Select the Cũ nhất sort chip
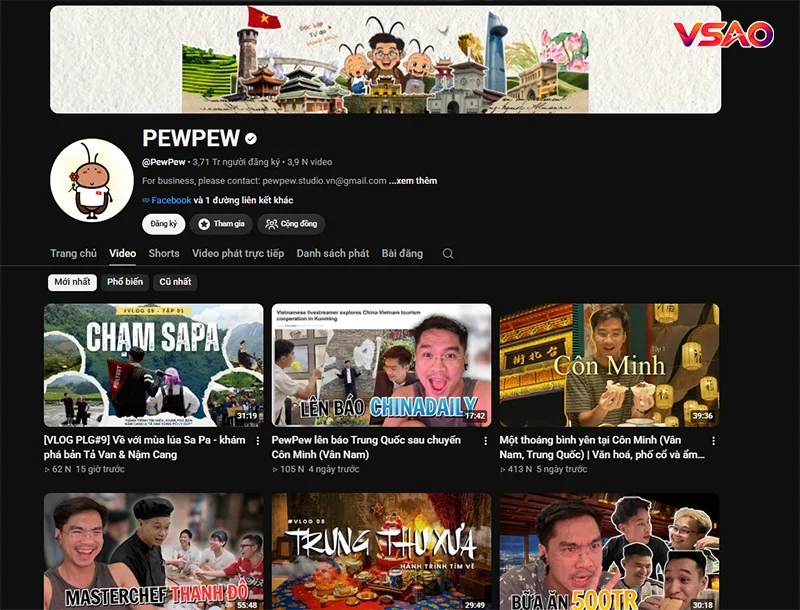Screen dimensions: 800x610 pos(175,282)
